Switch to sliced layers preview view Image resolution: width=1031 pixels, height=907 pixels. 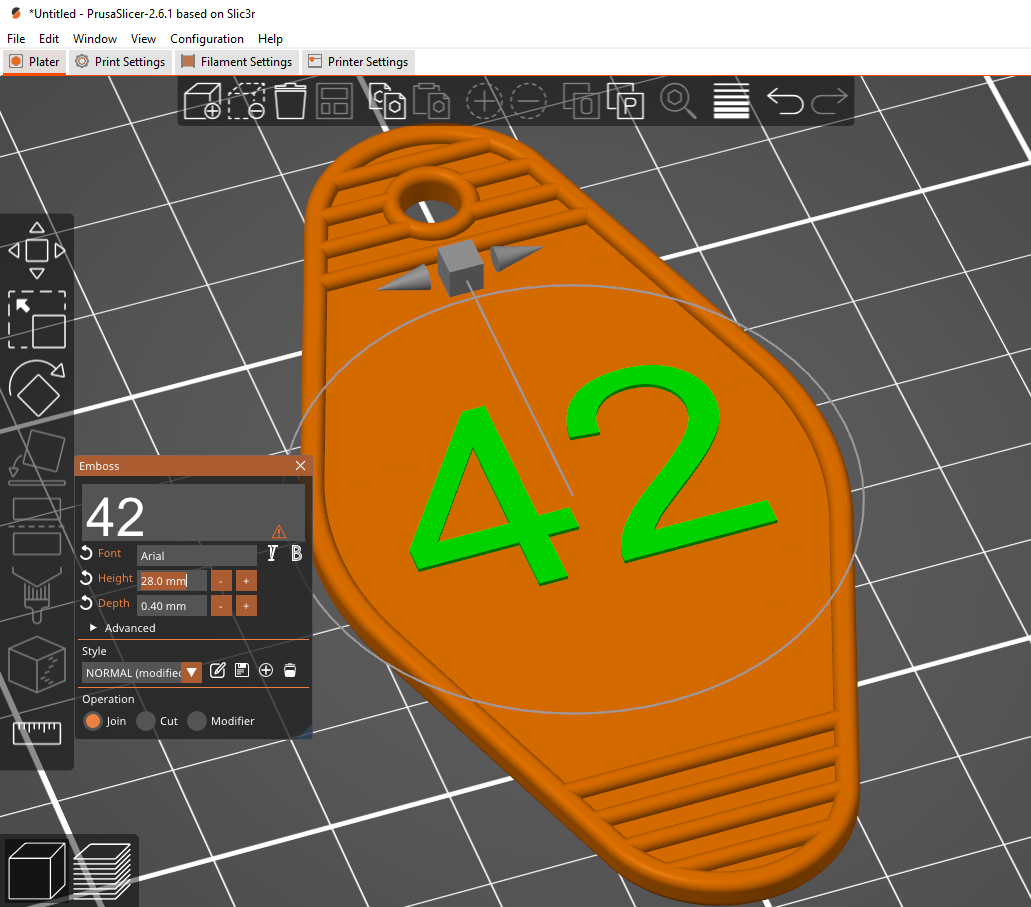(x=102, y=871)
